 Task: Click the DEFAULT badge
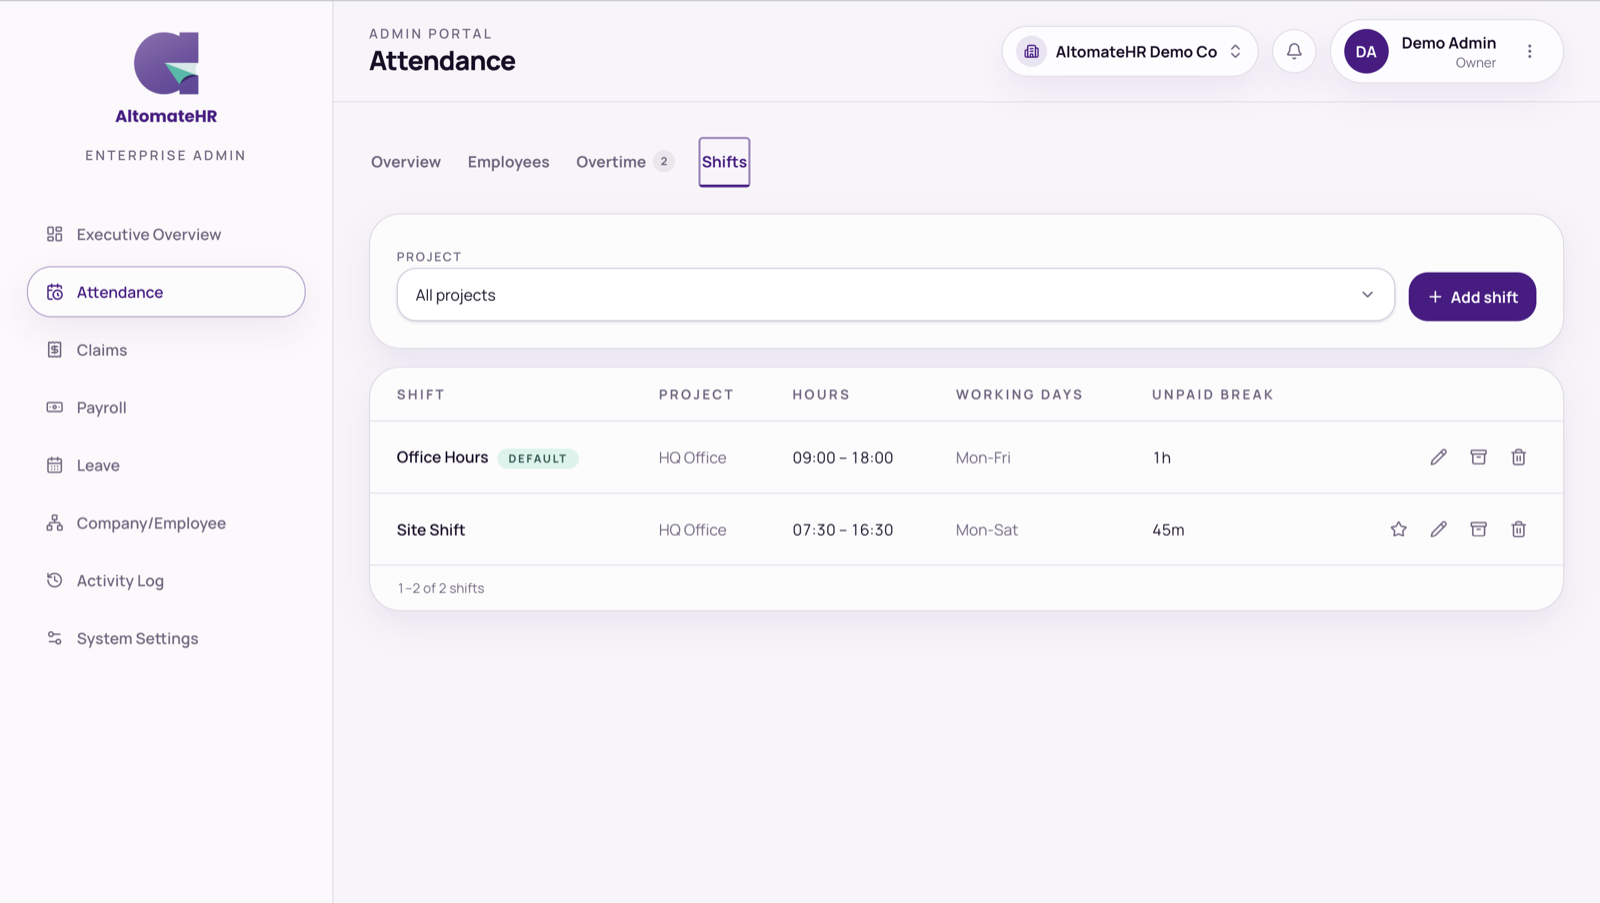point(538,459)
